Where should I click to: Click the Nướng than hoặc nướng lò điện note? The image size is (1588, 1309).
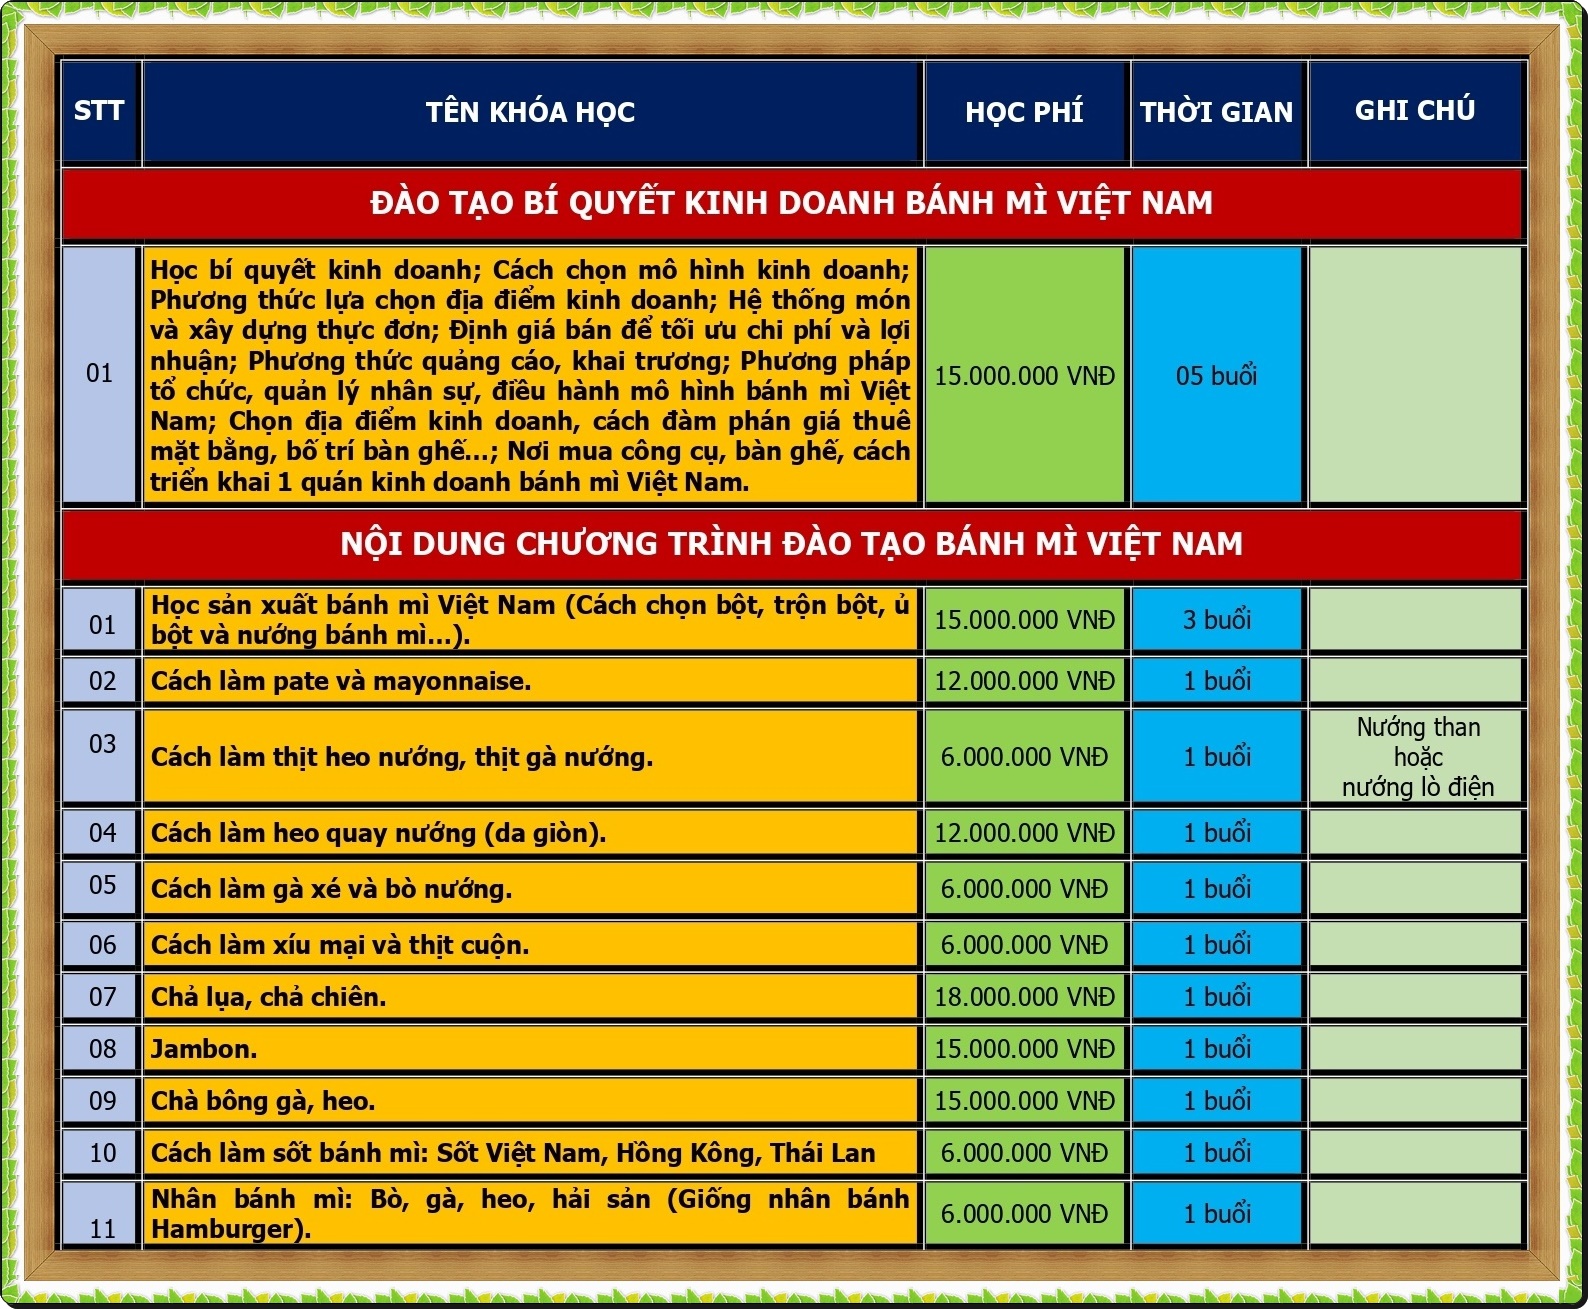click(1417, 757)
